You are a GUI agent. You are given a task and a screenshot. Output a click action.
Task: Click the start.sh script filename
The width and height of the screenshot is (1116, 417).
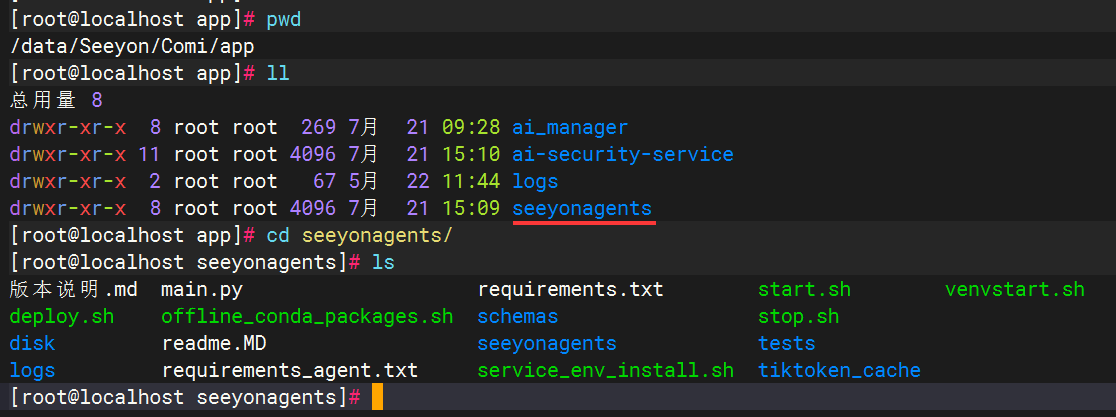click(x=804, y=290)
